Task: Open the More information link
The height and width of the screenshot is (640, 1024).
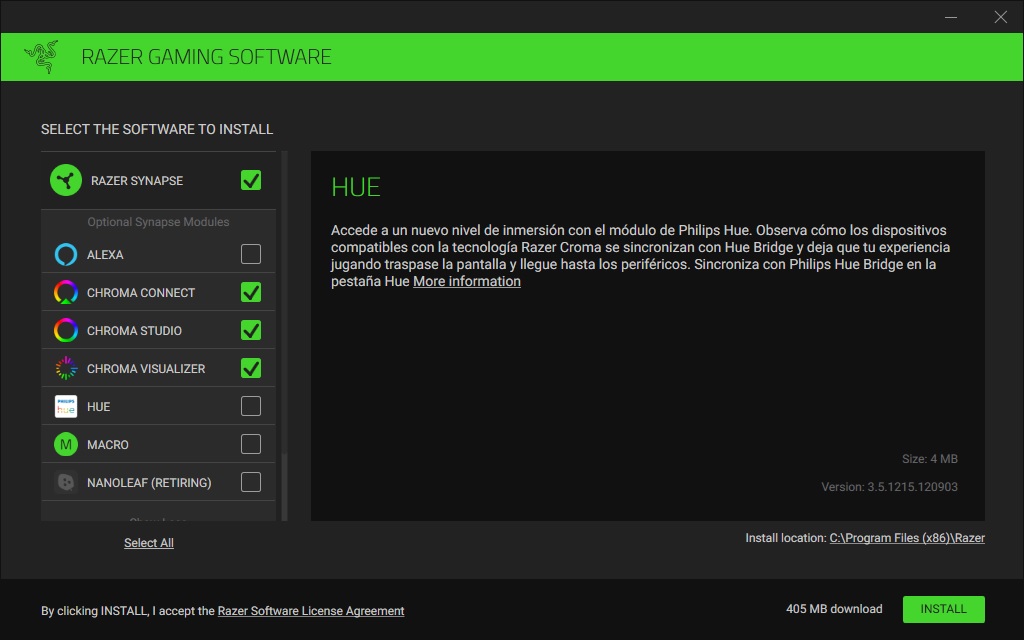Action: click(467, 282)
